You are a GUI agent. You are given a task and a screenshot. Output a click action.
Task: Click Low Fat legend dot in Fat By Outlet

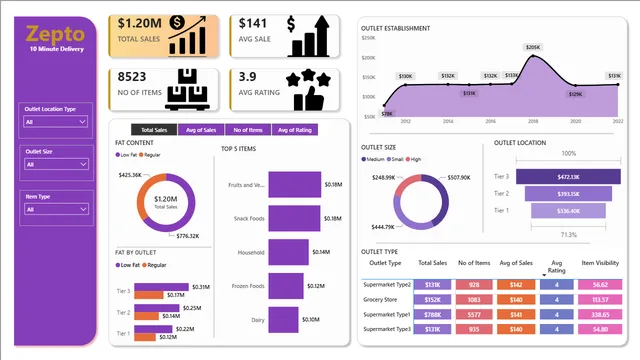[118, 265]
